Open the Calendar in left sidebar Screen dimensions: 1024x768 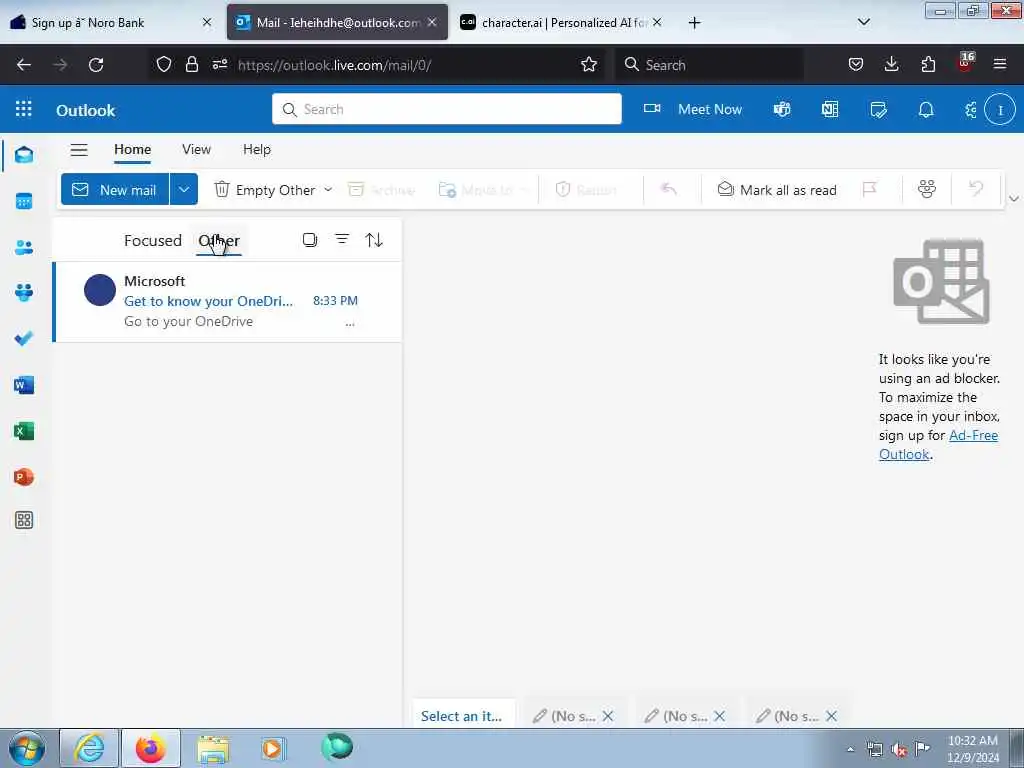24,201
